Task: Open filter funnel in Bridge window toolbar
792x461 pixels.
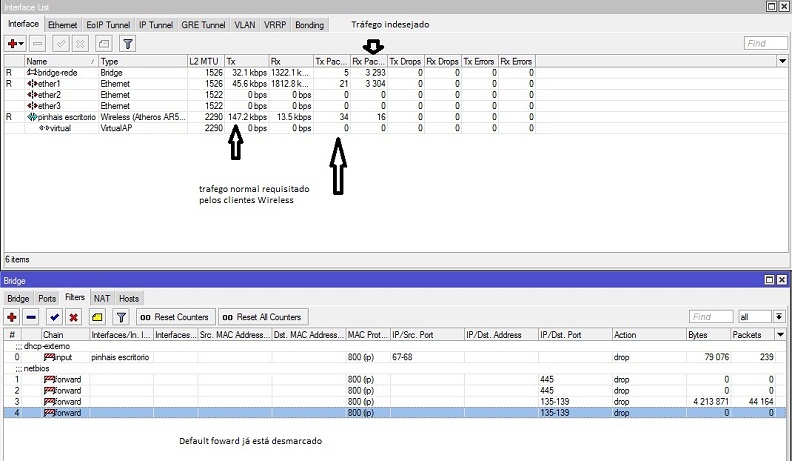Action: pos(121,317)
